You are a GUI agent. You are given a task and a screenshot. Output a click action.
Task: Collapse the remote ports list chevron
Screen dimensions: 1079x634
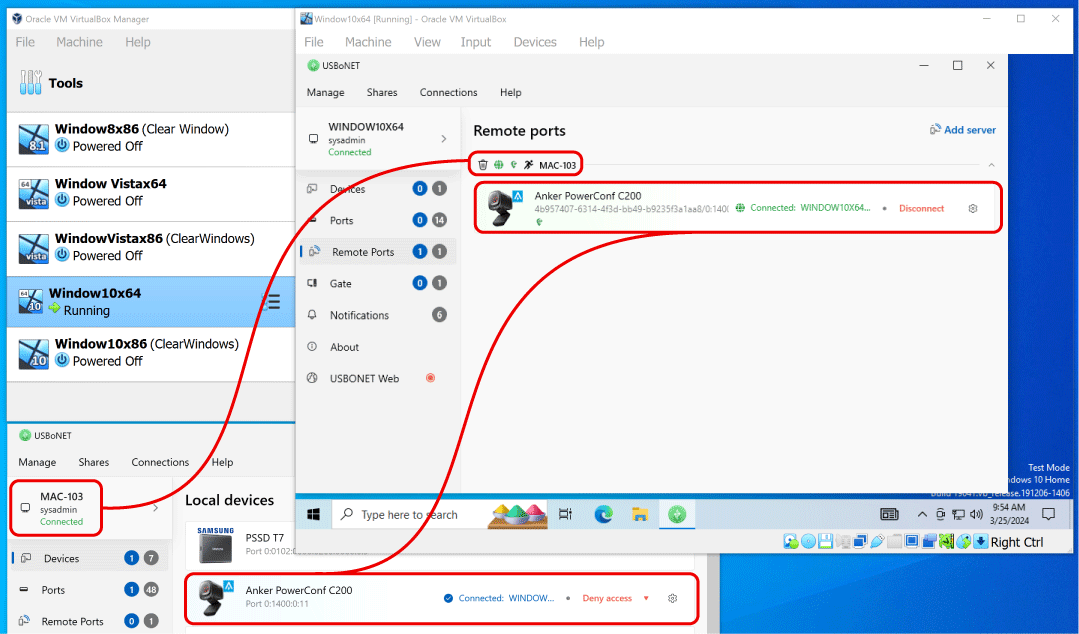[x=992, y=163]
